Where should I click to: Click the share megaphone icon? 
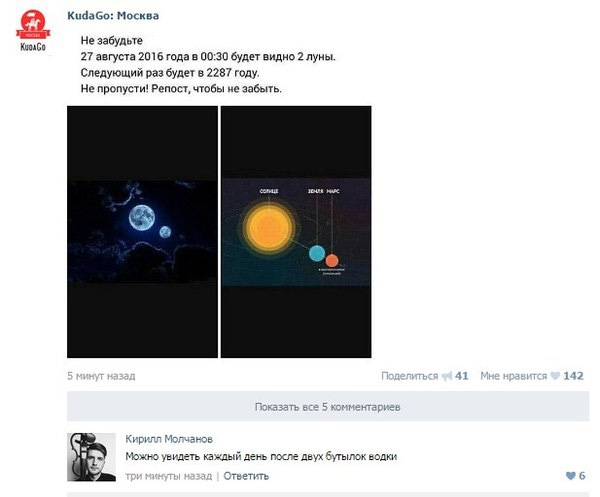pos(447,376)
